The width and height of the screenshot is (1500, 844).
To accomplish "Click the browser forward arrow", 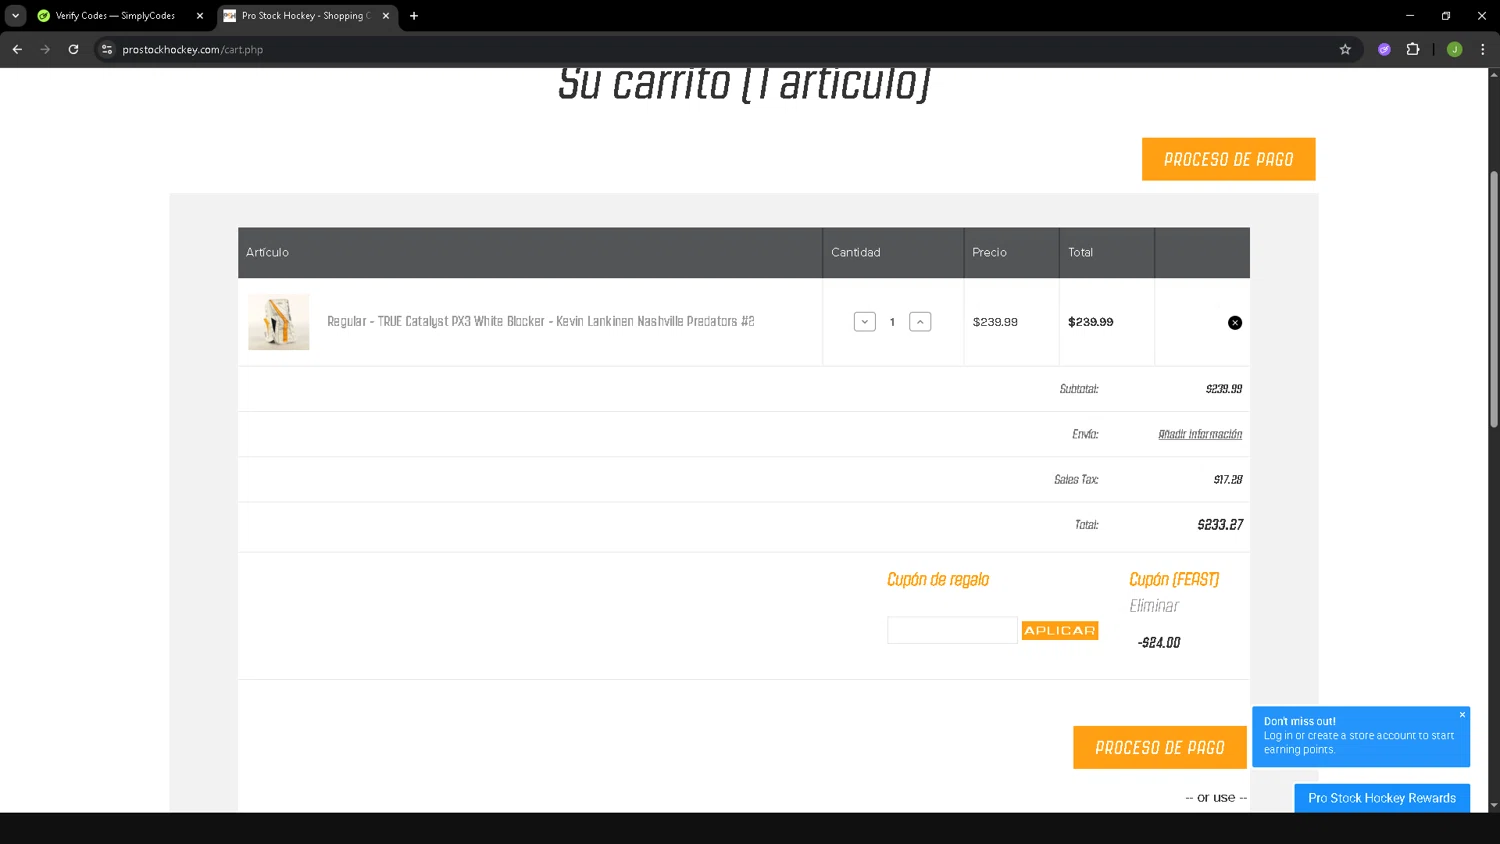I will click(x=45, y=49).
